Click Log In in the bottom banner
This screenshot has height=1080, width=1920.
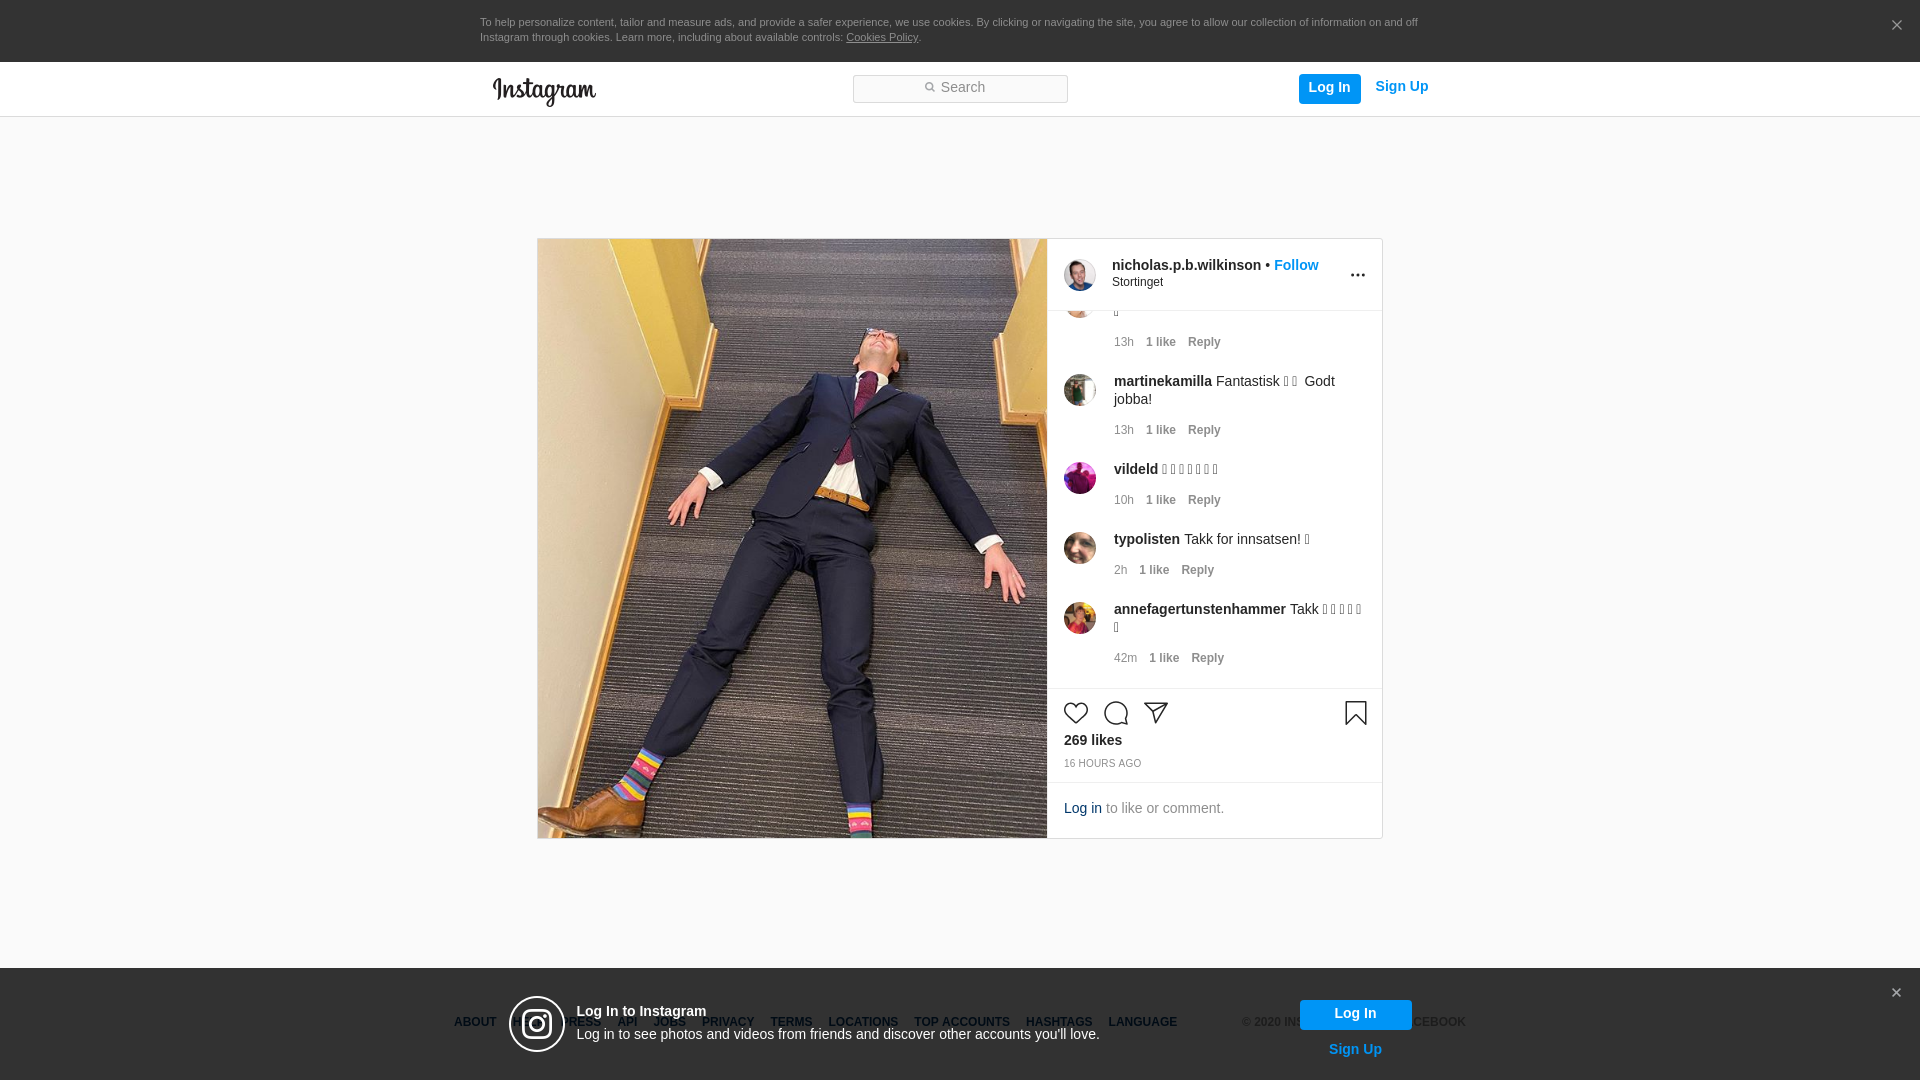pos(1355,1014)
